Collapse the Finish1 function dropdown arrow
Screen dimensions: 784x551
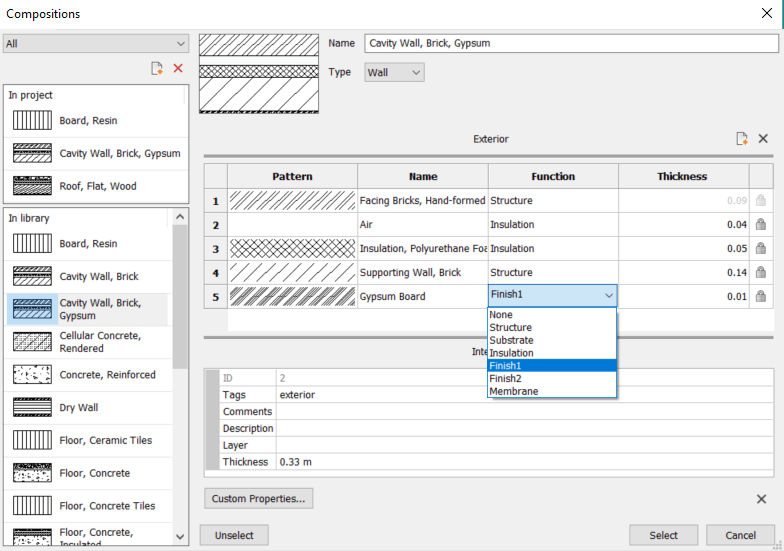coord(608,296)
